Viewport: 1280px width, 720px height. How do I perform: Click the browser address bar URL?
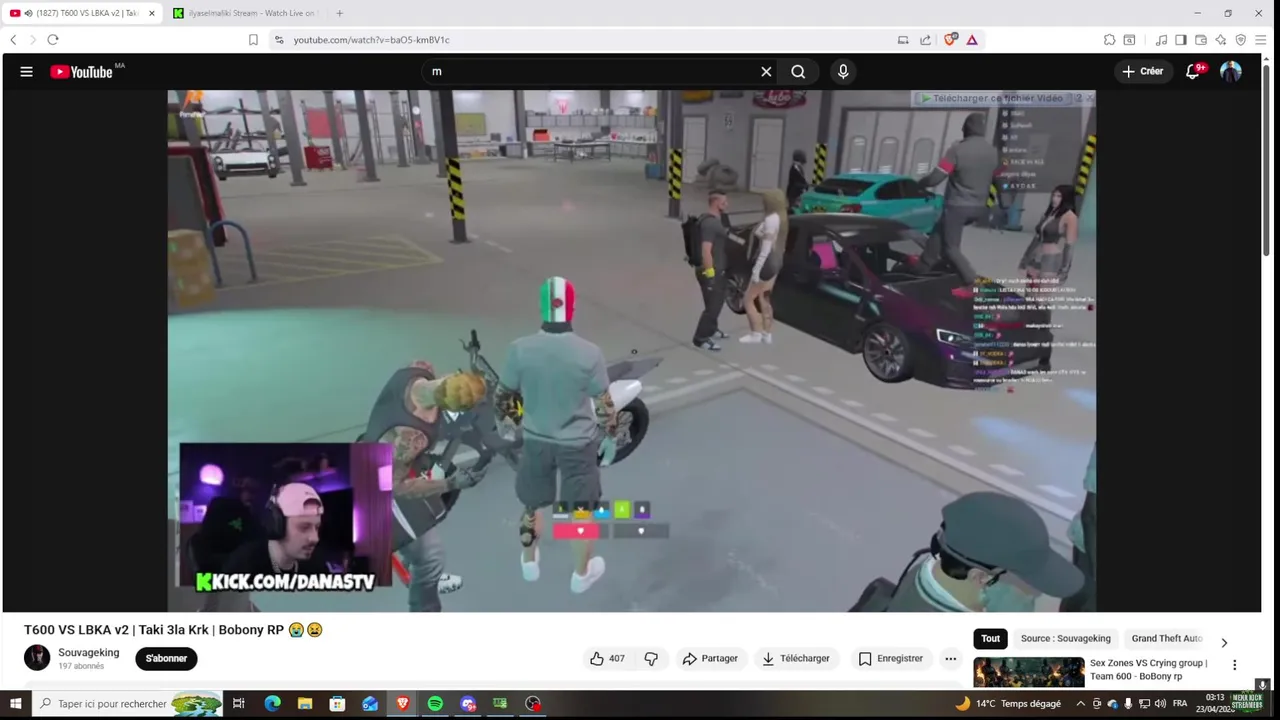pyautogui.click(x=371, y=40)
